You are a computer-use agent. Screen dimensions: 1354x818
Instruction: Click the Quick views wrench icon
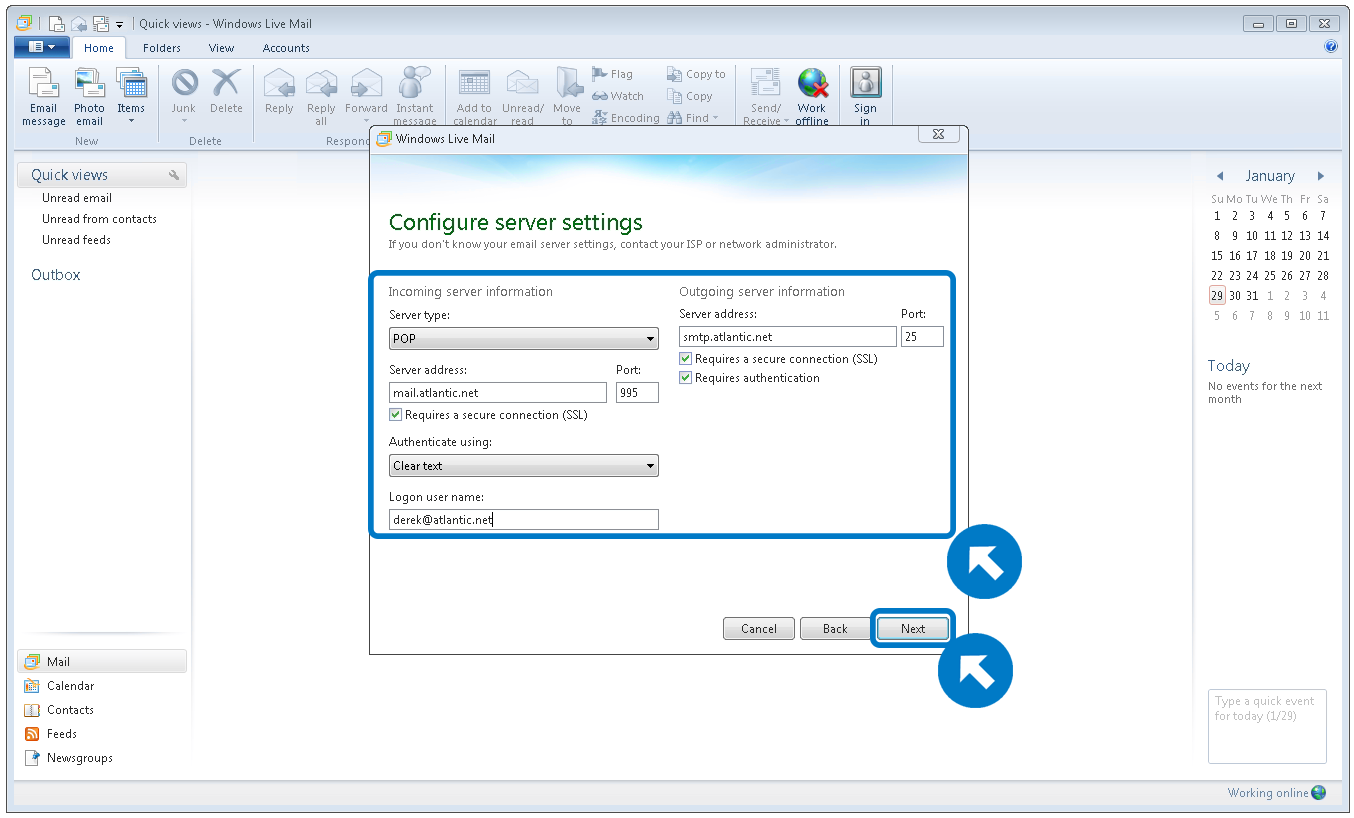[x=174, y=175]
